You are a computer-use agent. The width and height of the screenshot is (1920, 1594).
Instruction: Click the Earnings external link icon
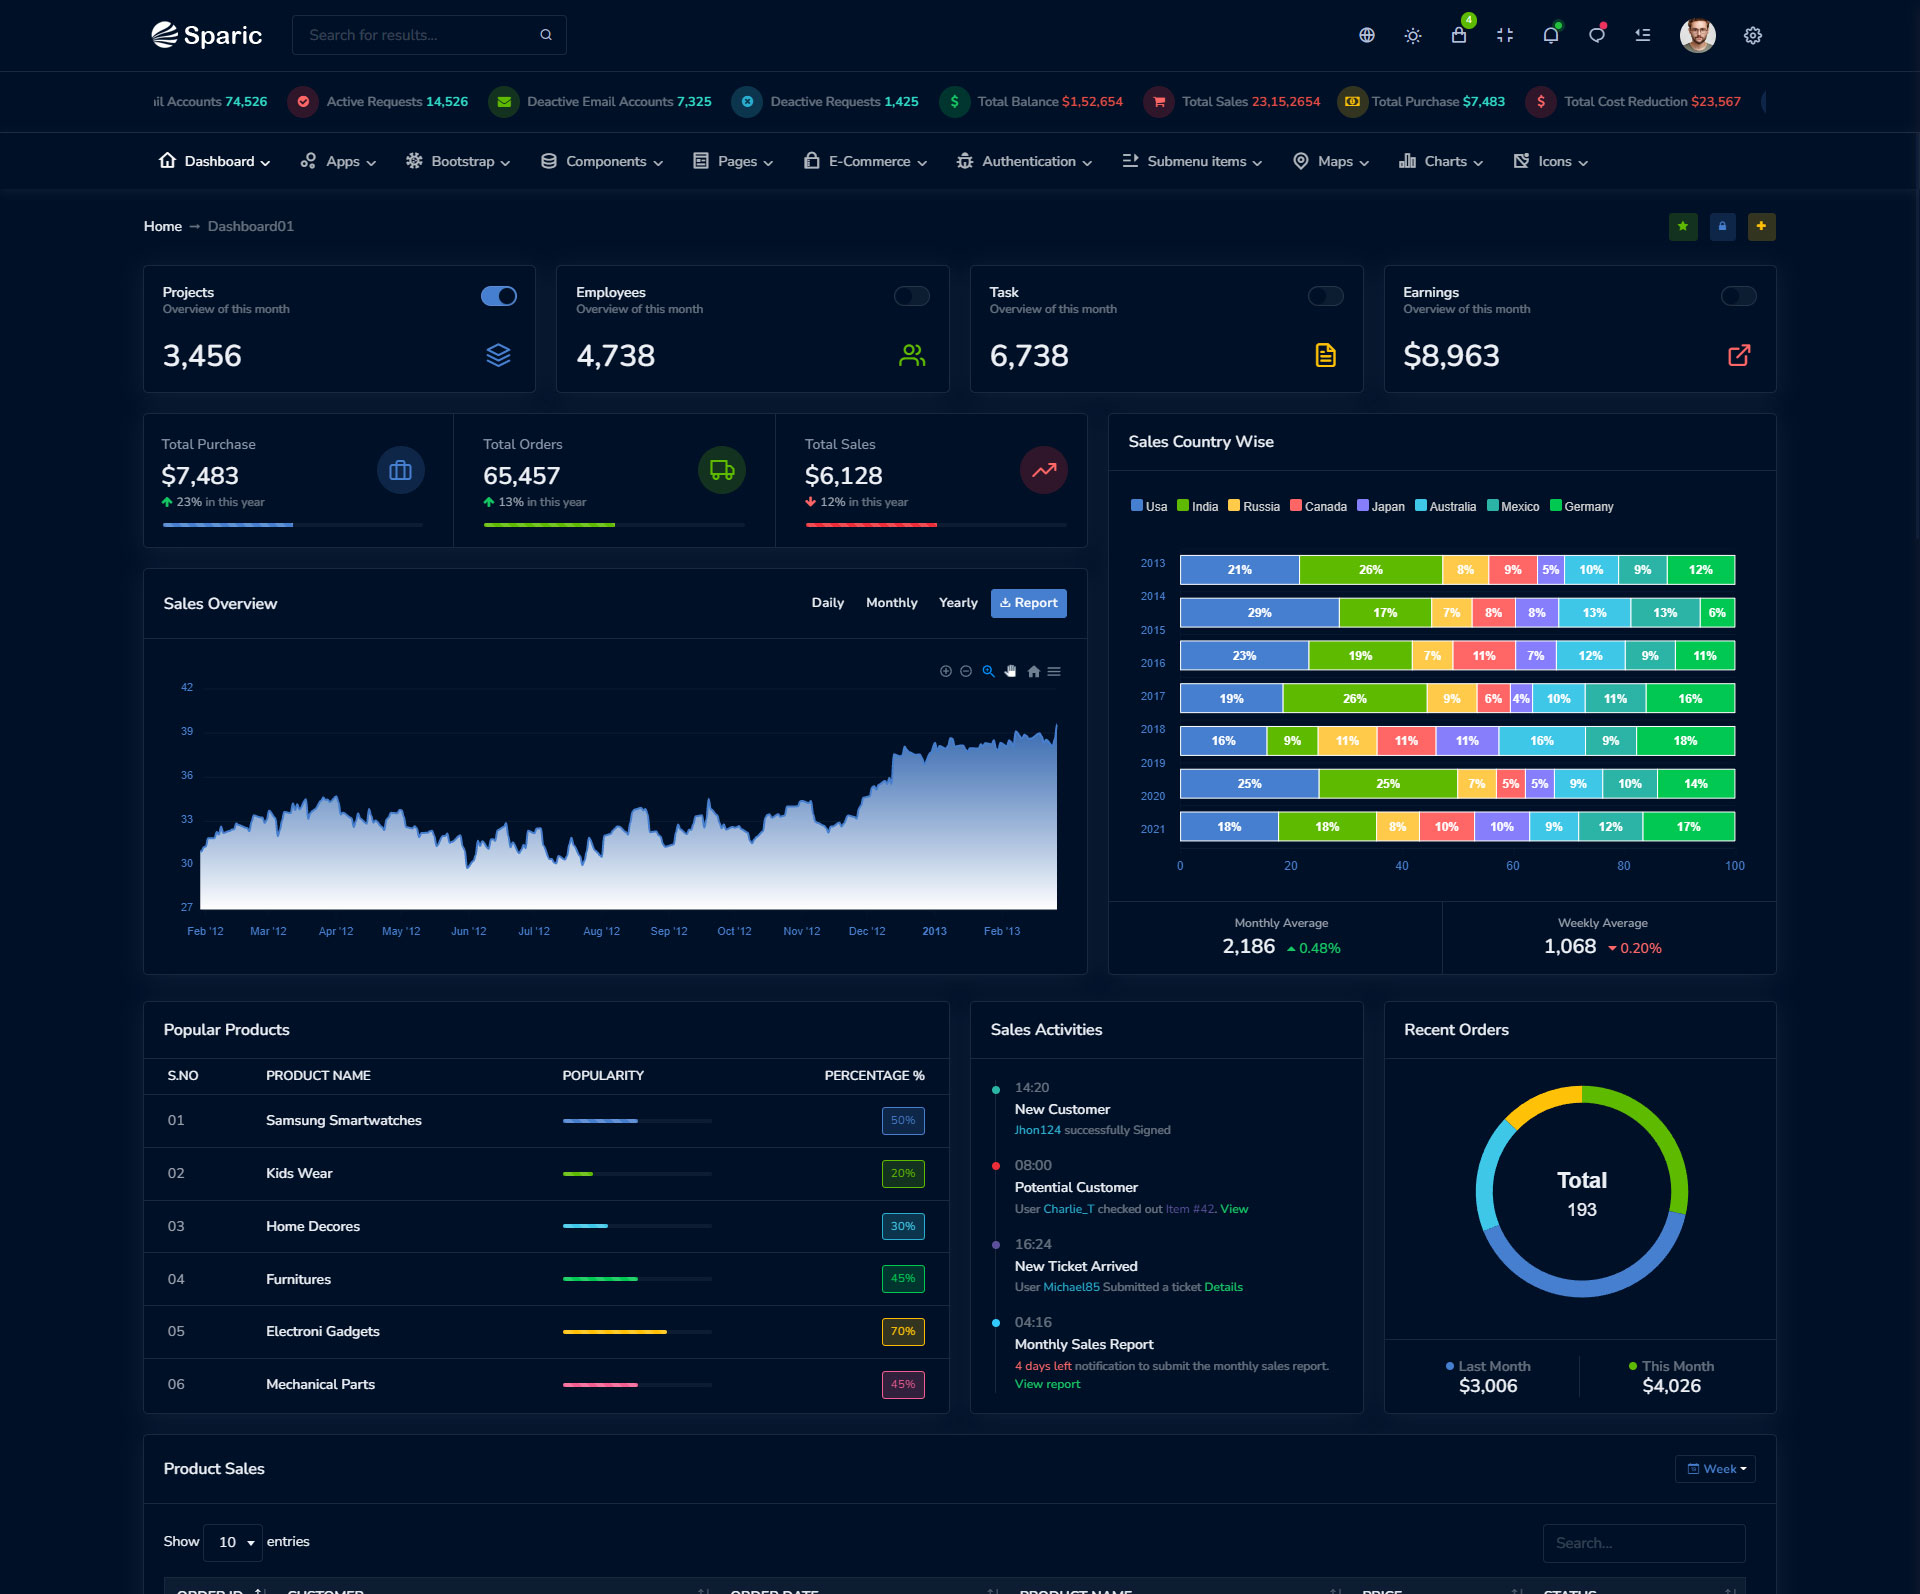[1739, 355]
